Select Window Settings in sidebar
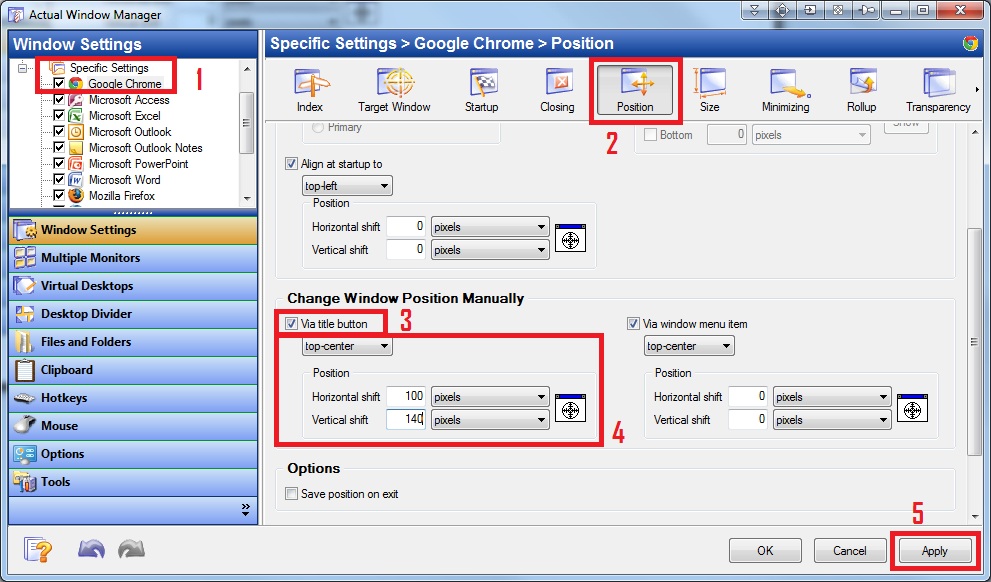The image size is (991, 582). tap(133, 230)
